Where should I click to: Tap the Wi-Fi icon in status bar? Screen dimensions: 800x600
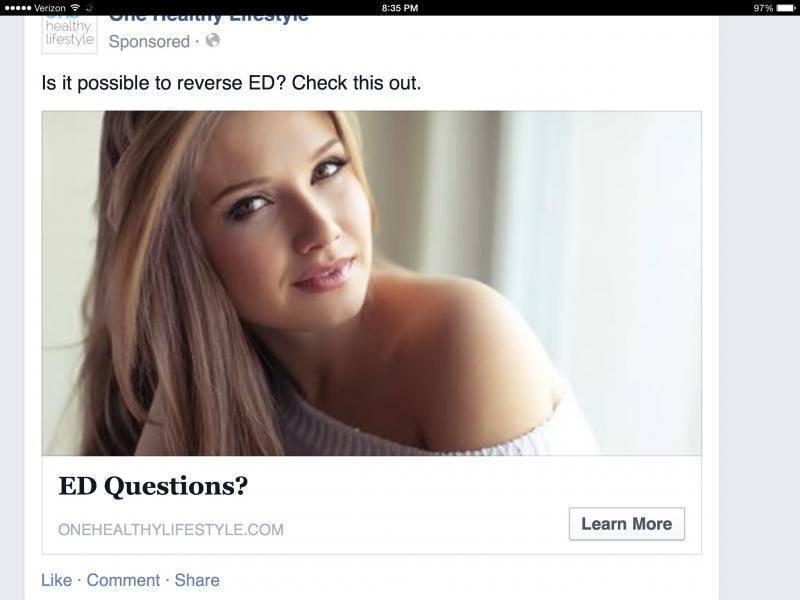click(75, 8)
